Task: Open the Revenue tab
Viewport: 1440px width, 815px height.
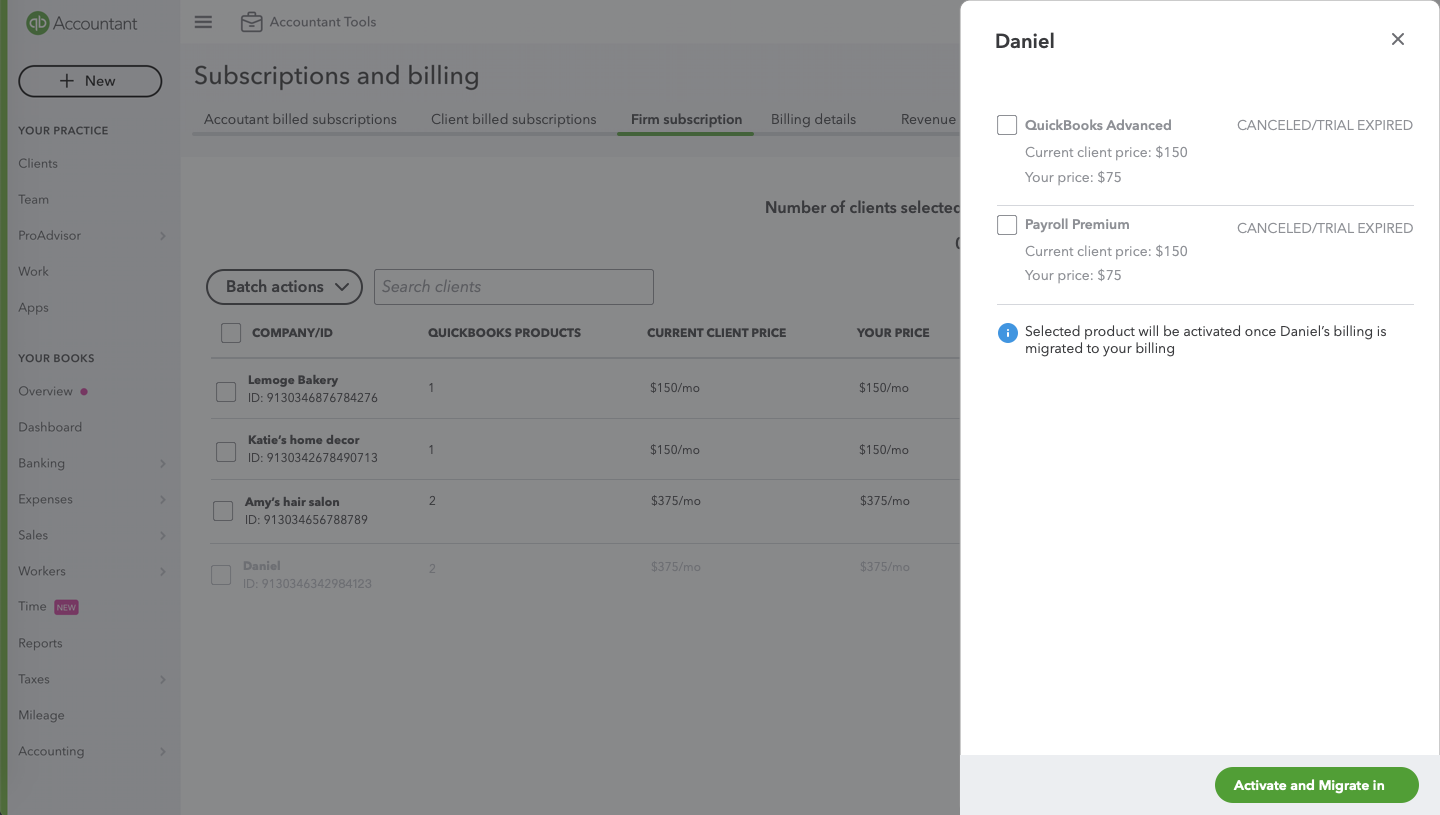Action: (929, 119)
